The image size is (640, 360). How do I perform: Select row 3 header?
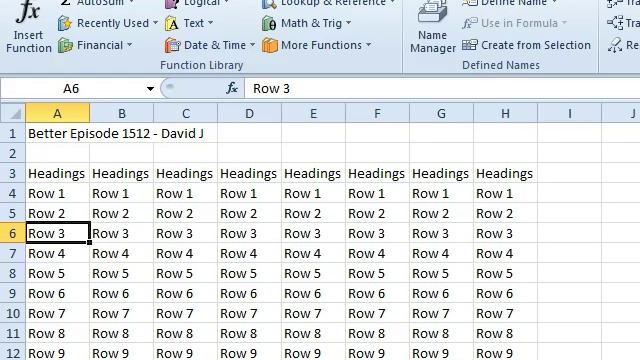coord(13,173)
